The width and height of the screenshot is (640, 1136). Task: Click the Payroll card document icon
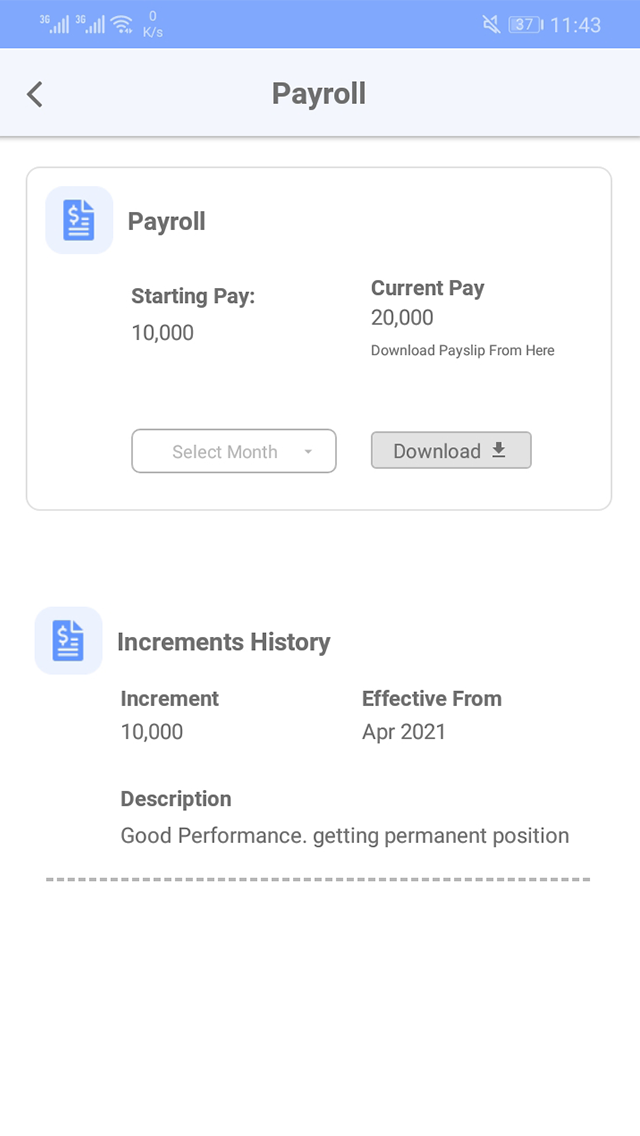79,220
